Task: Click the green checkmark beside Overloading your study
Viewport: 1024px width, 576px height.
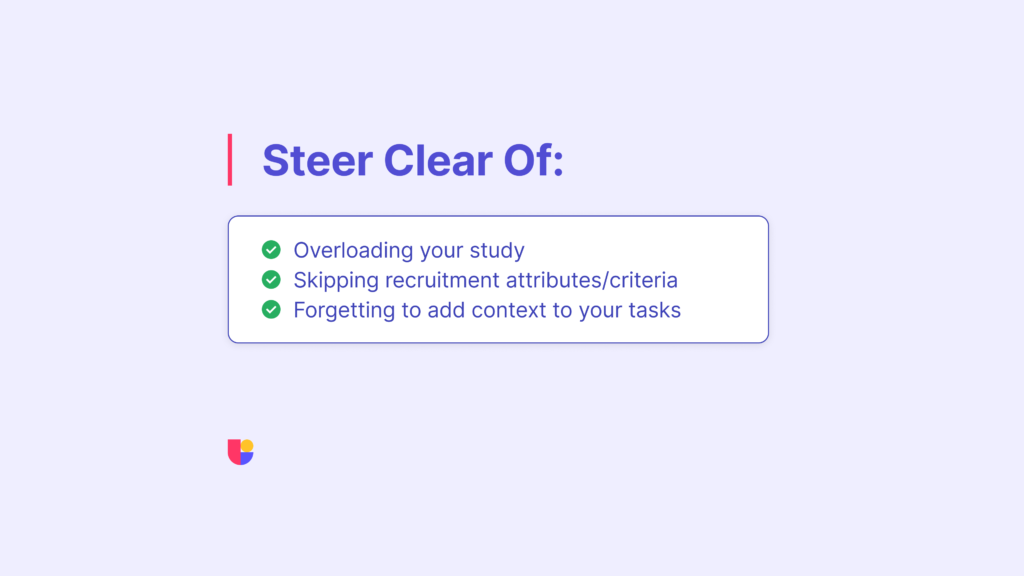Action: pos(271,250)
